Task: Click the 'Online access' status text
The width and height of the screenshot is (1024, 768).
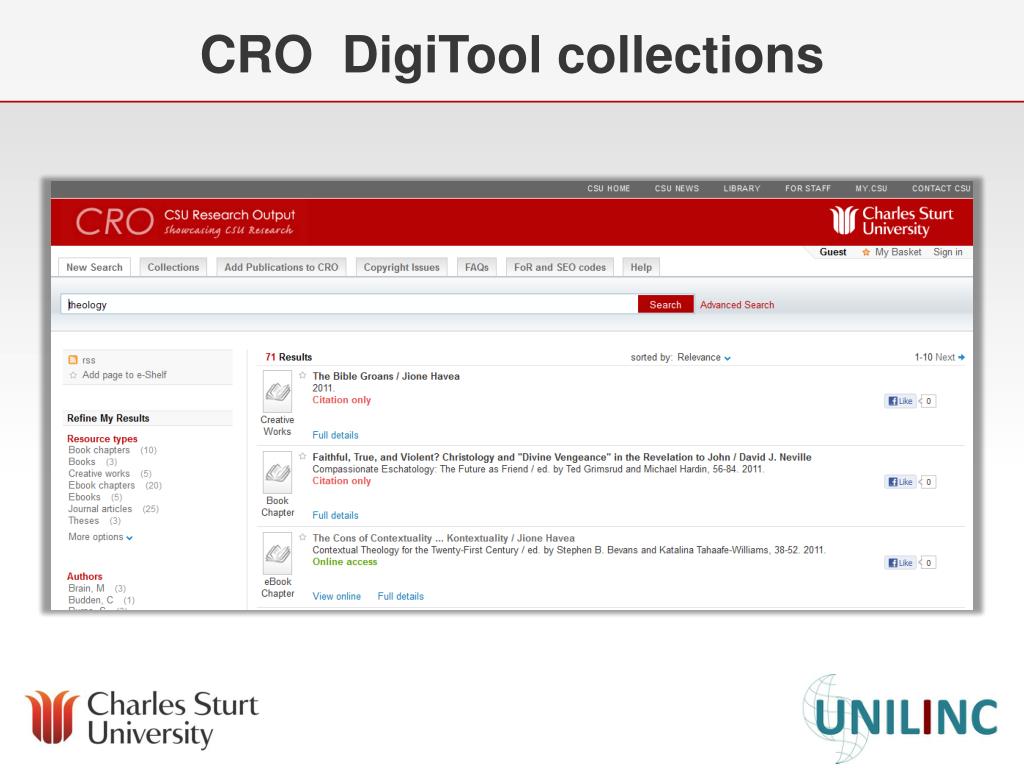Action: click(345, 562)
